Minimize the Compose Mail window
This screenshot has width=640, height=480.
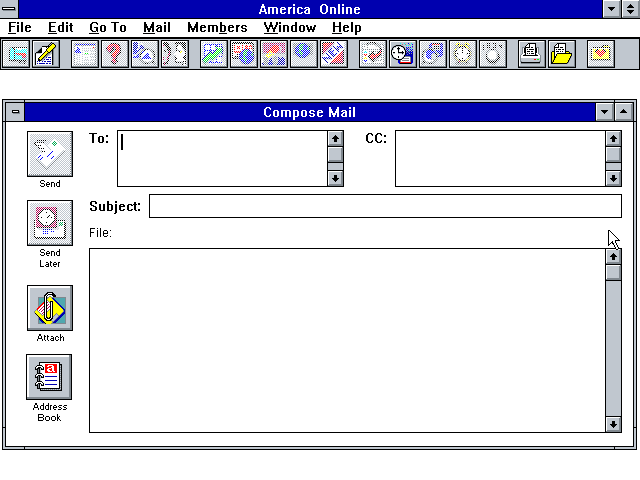click(604, 112)
